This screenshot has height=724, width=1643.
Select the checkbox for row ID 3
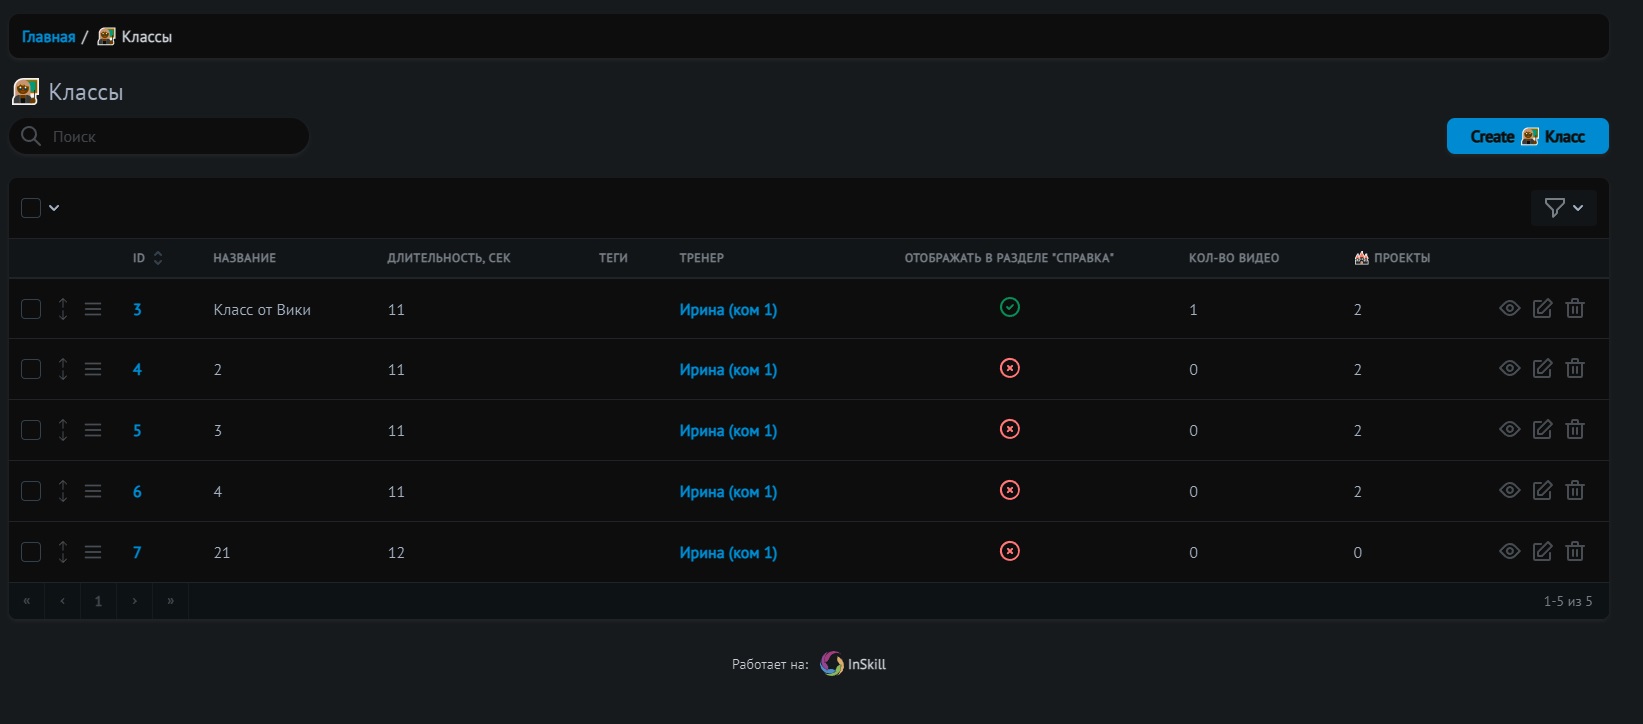click(x=31, y=309)
